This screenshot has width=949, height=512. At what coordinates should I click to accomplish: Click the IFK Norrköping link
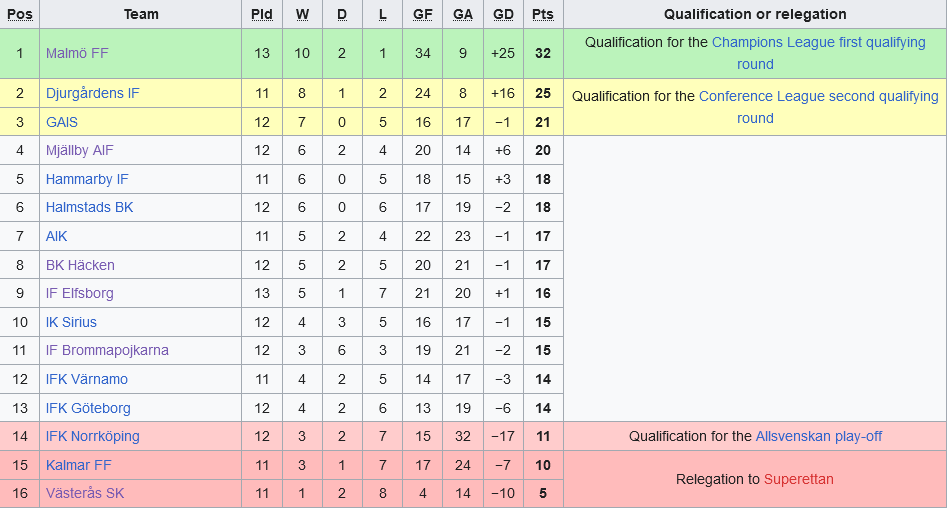tap(93, 436)
